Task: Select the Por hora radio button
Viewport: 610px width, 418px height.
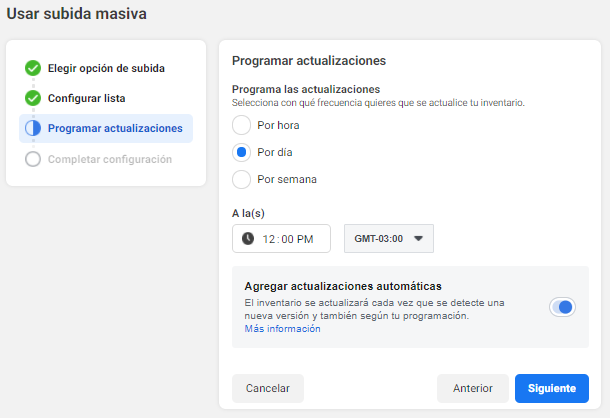Action: click(241, 125)
